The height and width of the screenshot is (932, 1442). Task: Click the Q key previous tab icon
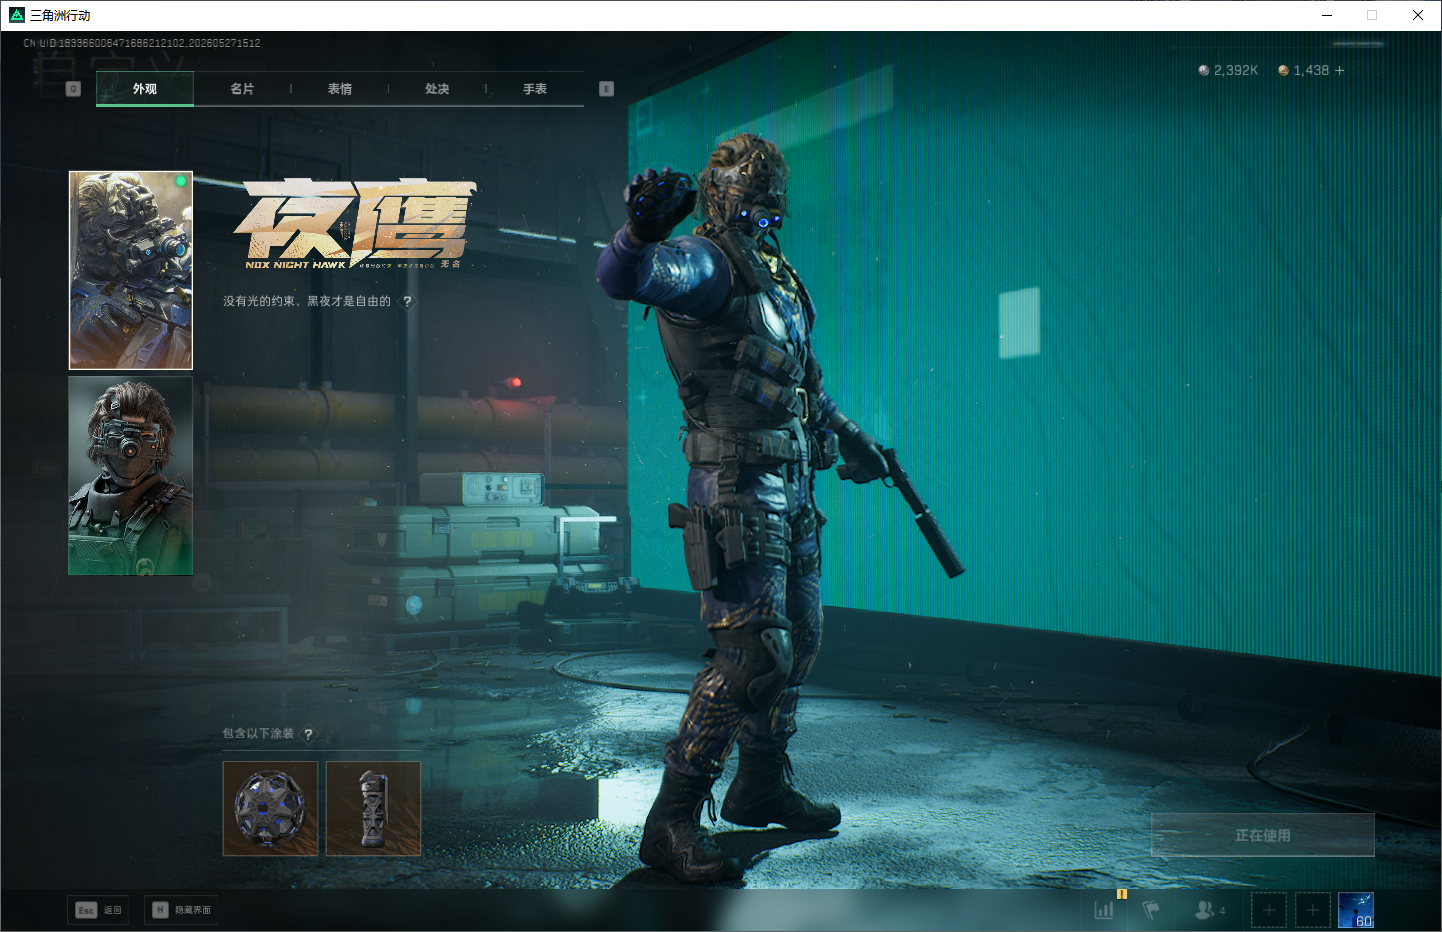[x=73, y=89]
